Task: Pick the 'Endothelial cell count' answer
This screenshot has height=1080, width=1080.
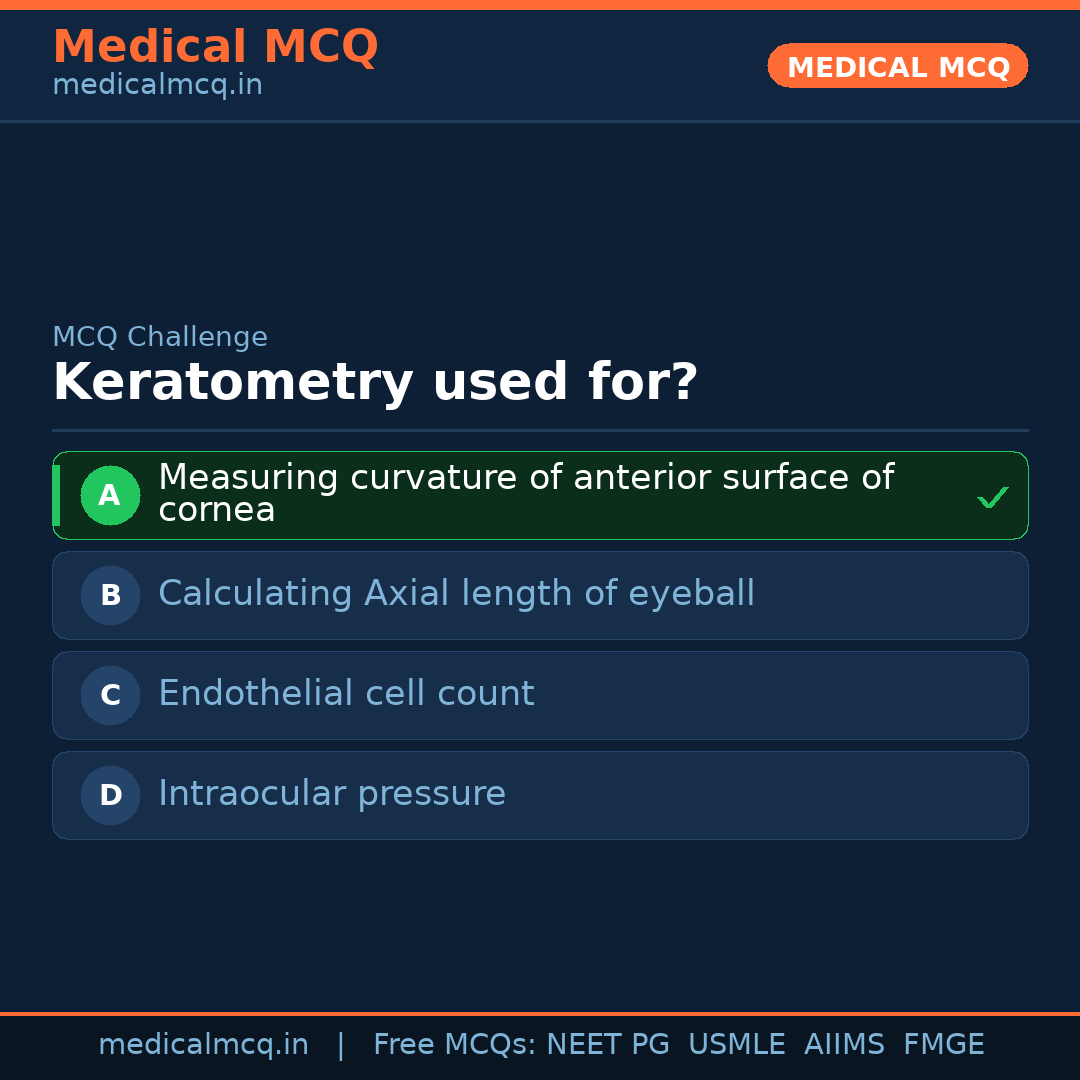Action: pos(346,694)
